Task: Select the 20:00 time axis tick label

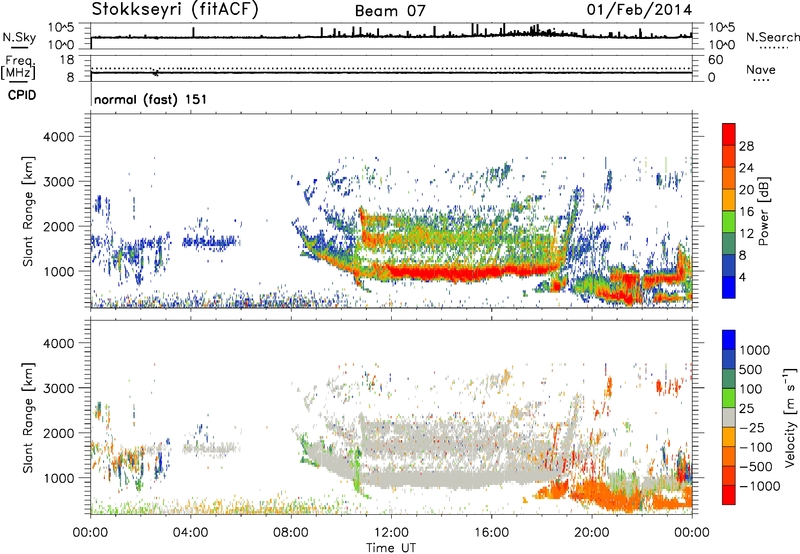Action: coord(592,533)
